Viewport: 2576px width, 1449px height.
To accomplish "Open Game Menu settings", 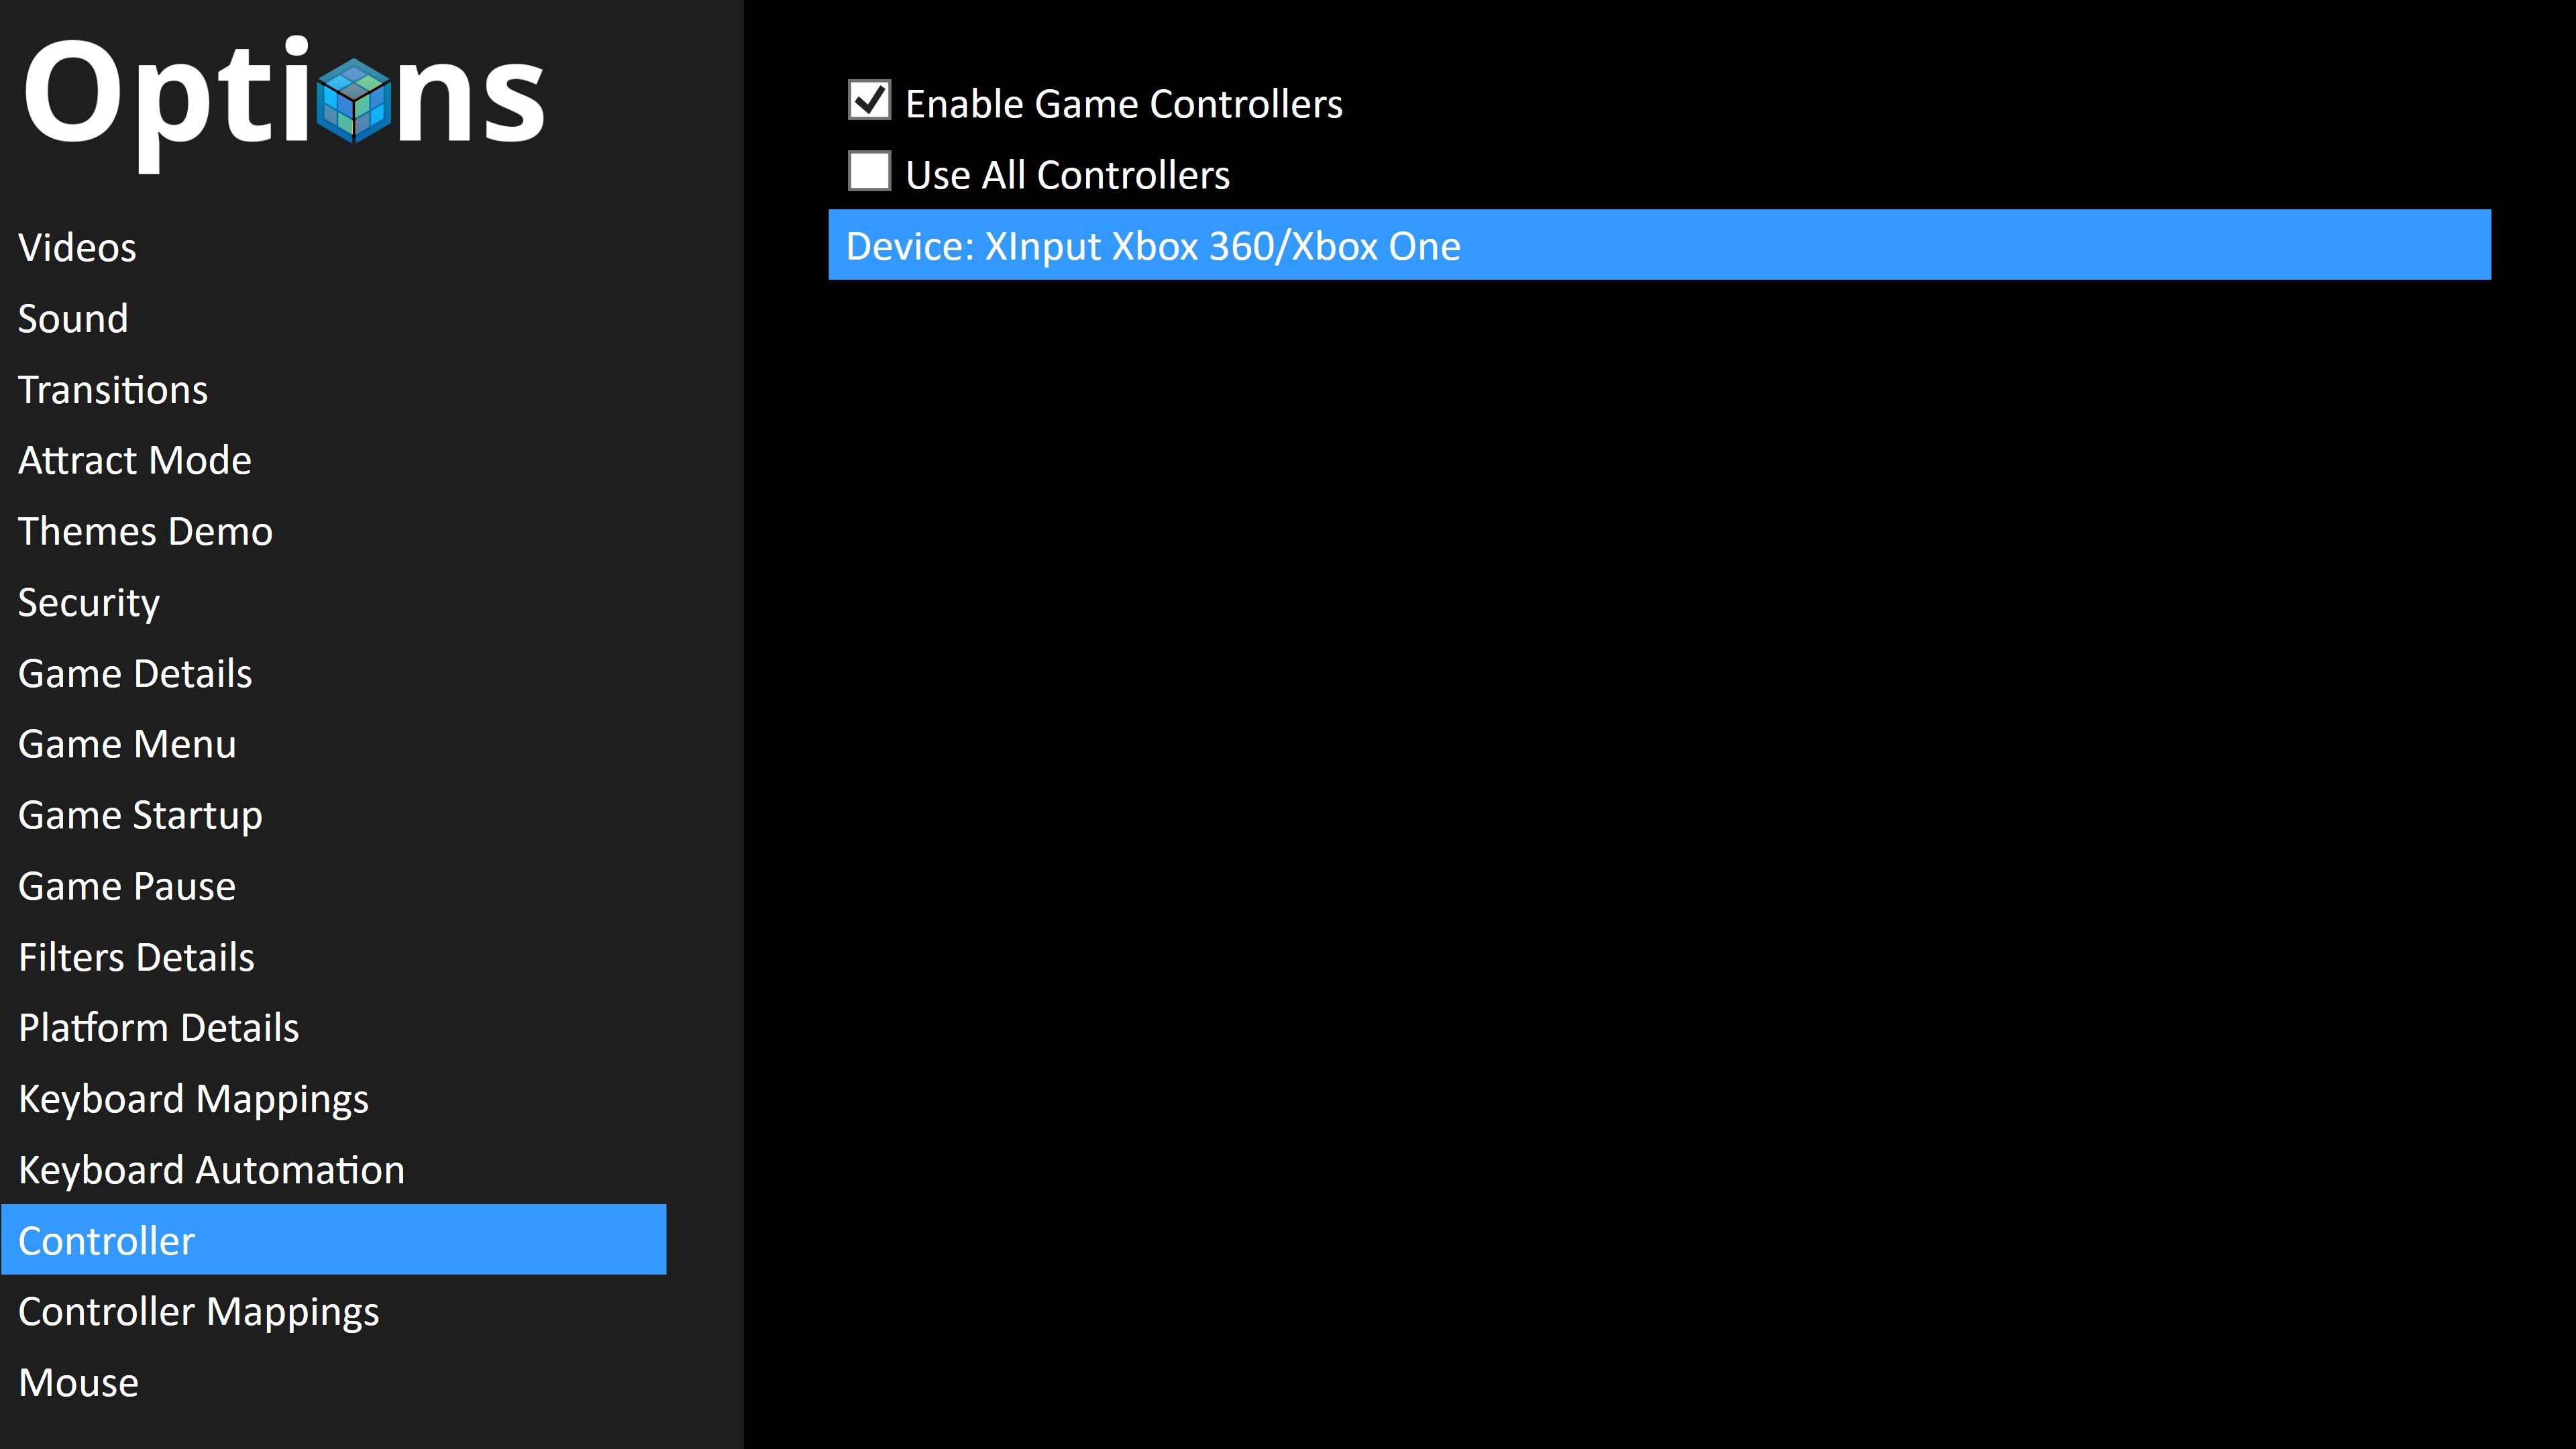I will [127, 745].
